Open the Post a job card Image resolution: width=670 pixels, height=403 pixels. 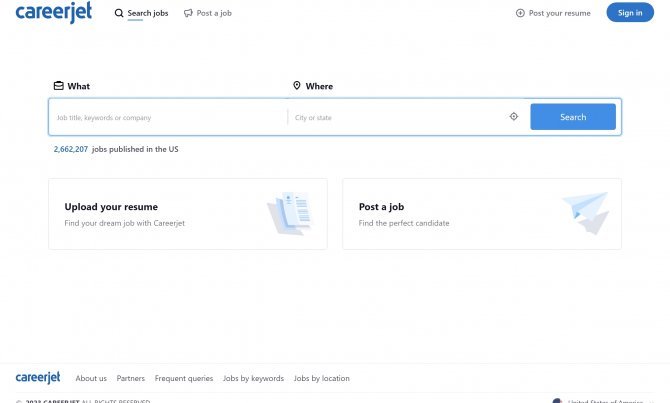482,214
